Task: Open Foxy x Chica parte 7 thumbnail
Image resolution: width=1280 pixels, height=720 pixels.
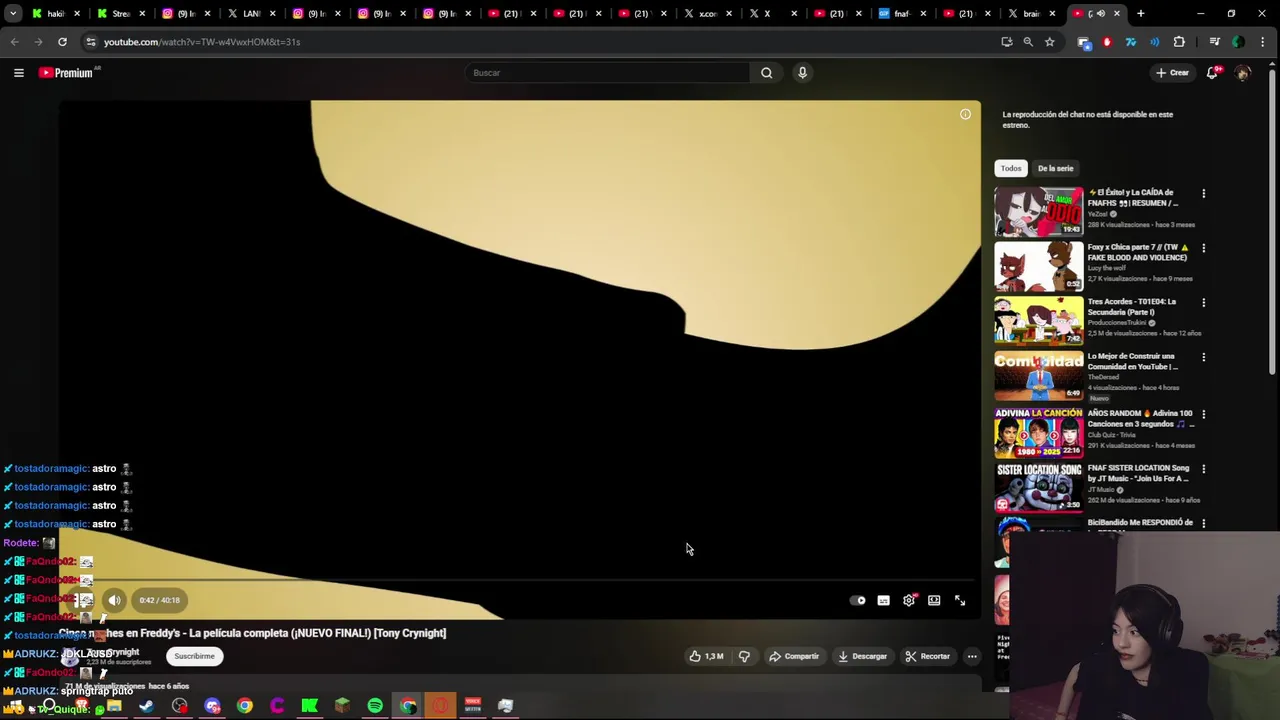Action: (x=1038, y=266)
